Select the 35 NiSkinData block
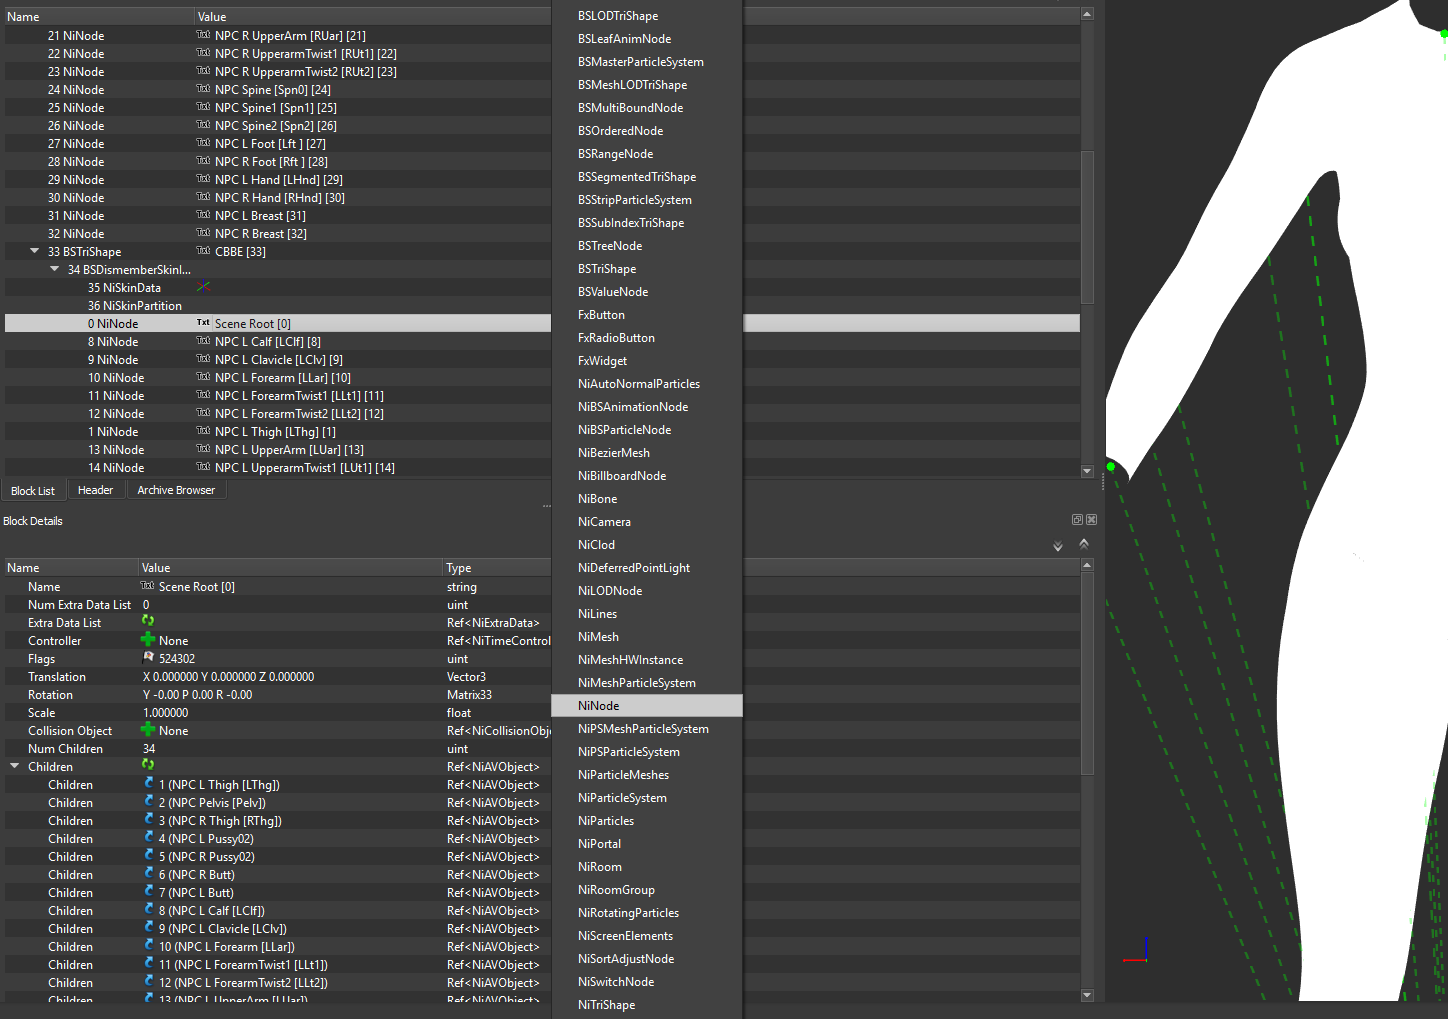The image size is (1448, 1019). [124, 288]
